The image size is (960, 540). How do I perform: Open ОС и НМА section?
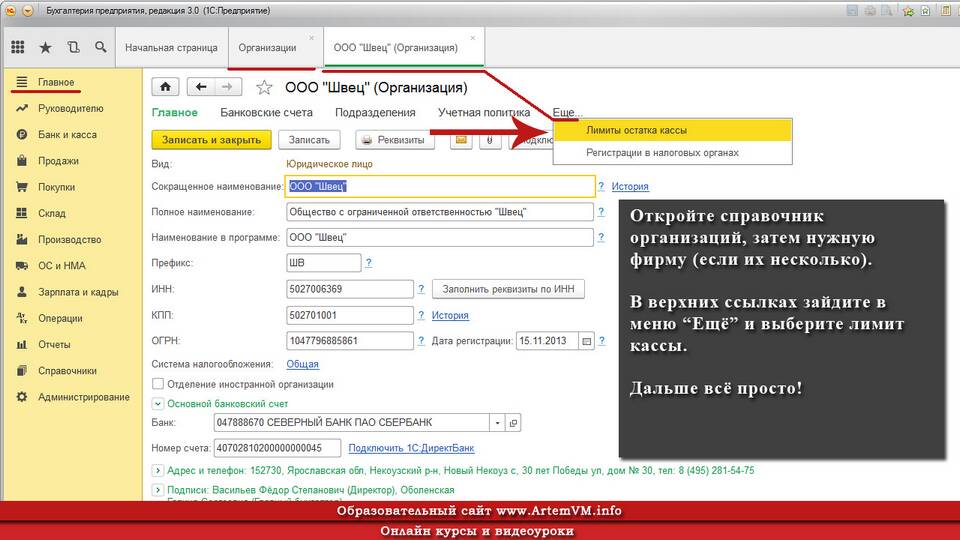coord(62,266)
